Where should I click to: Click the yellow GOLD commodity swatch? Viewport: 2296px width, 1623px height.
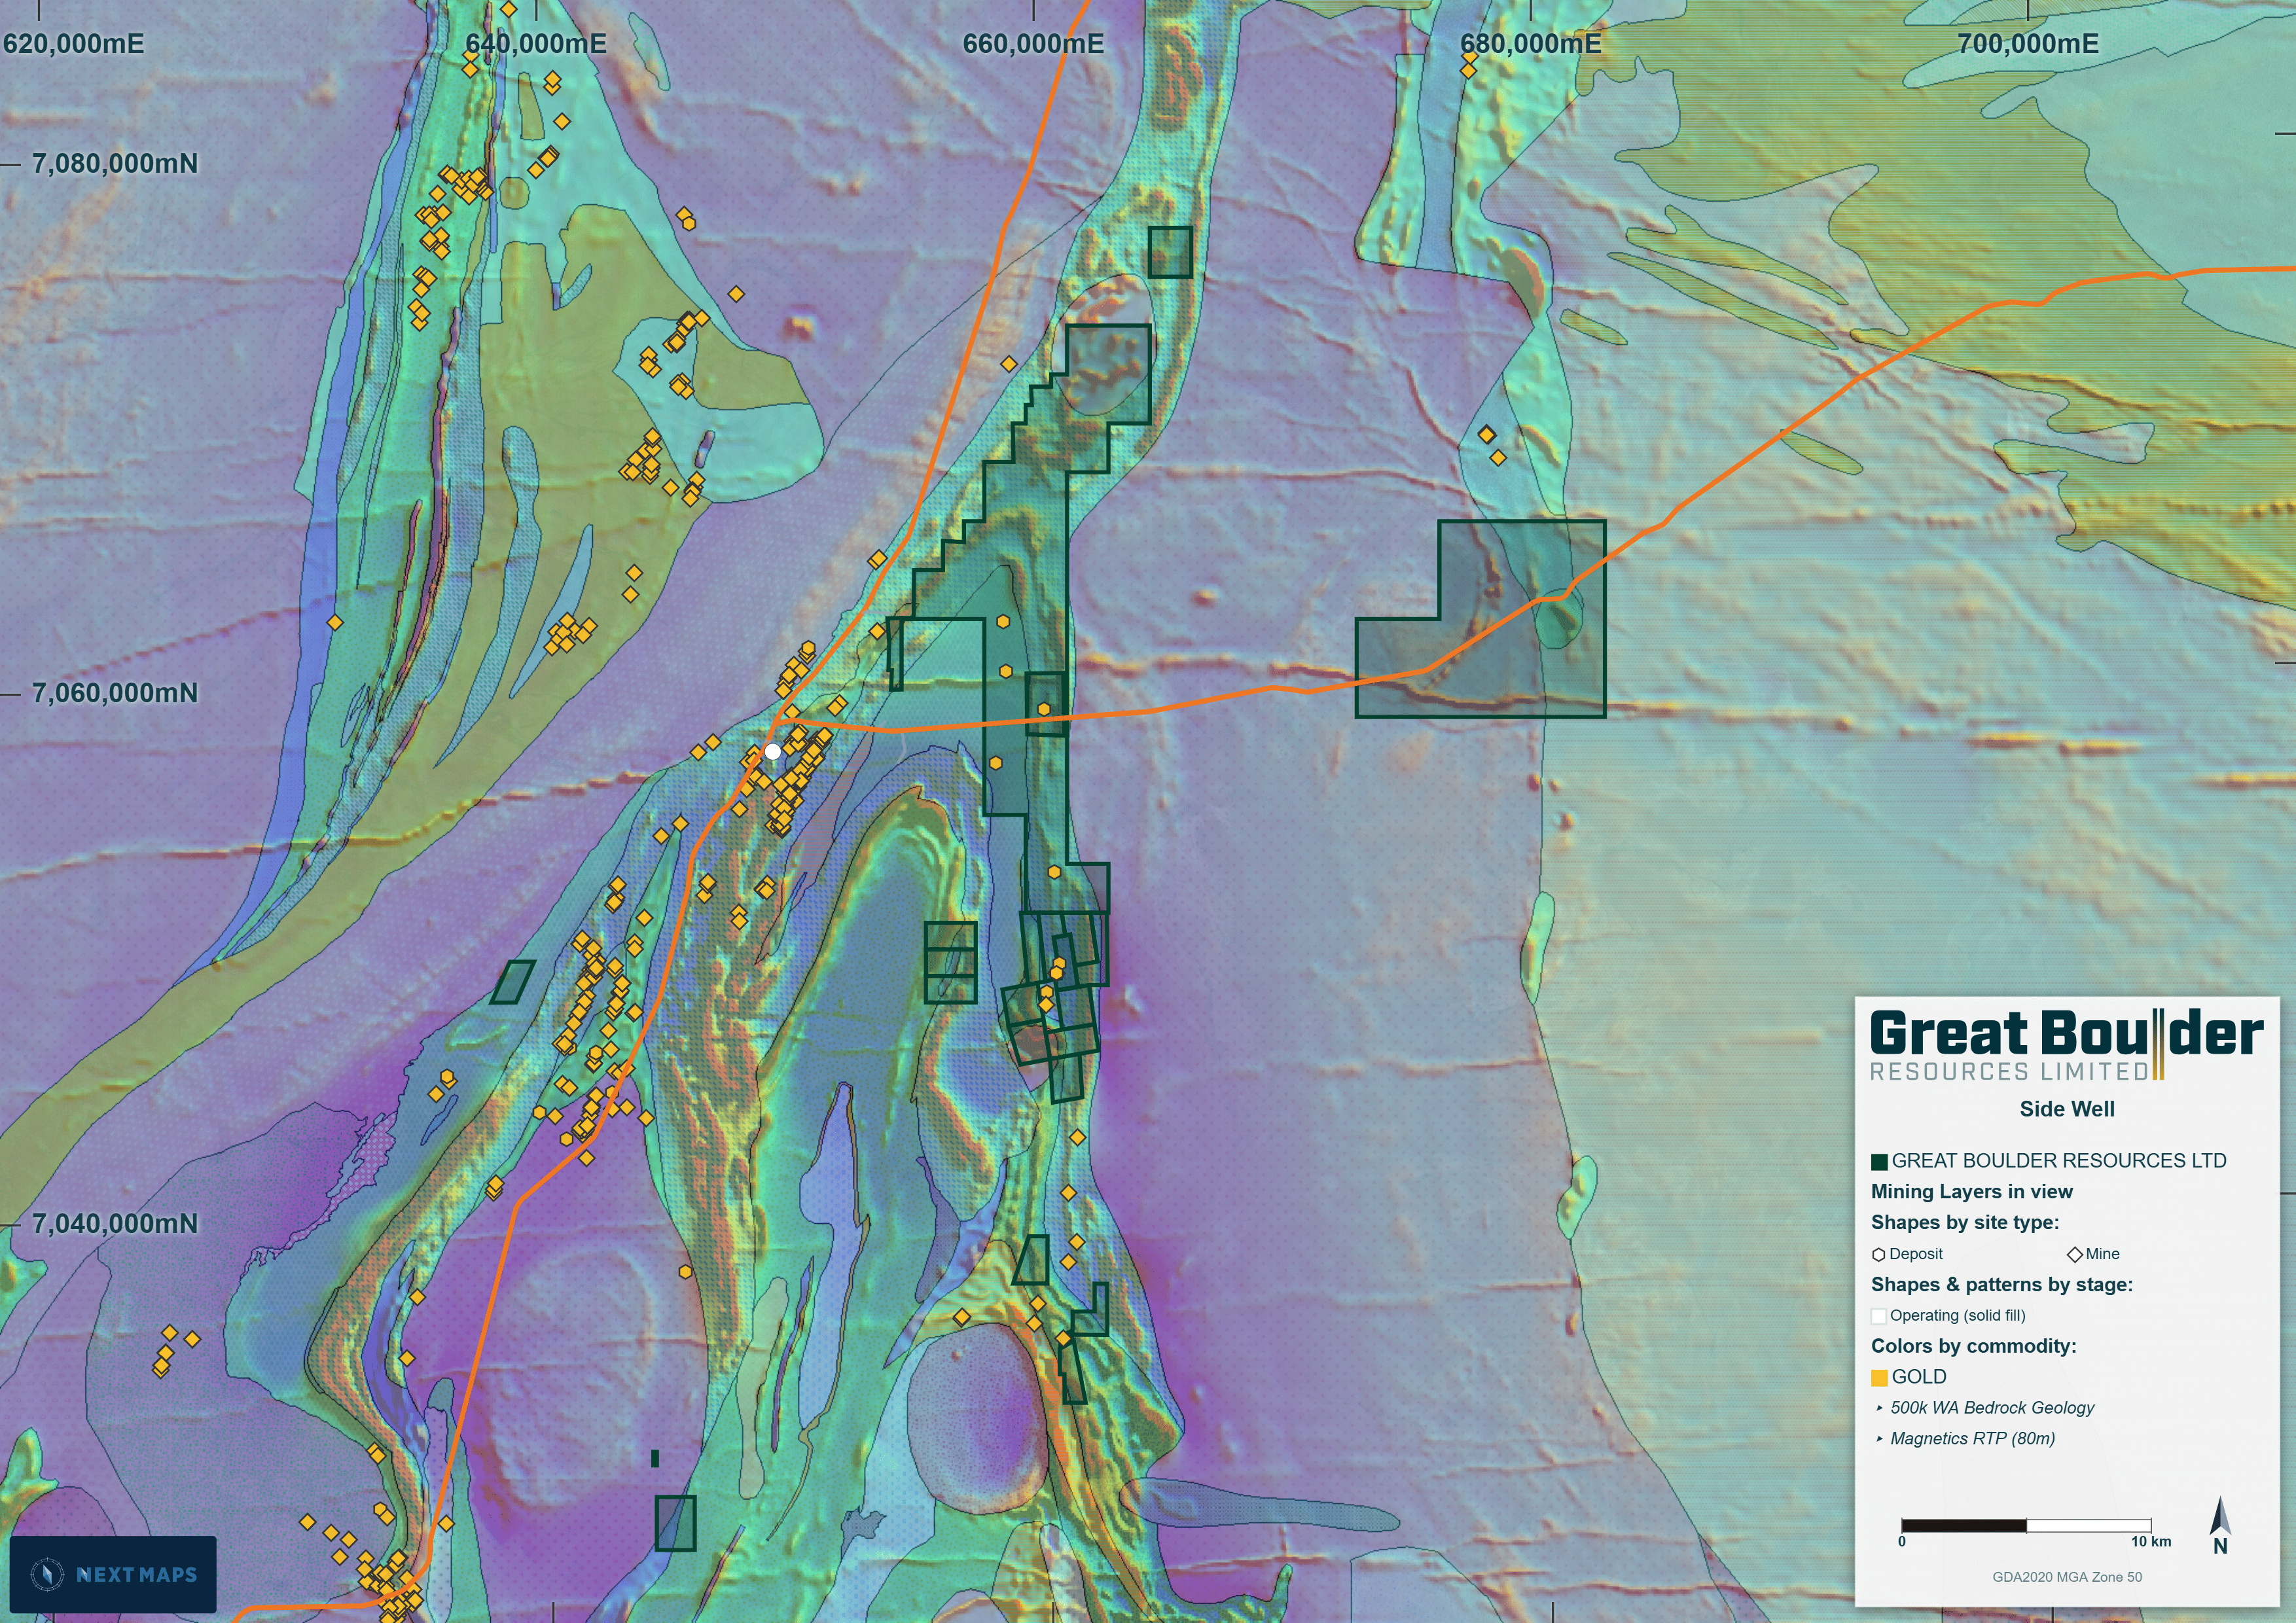(1879, 1378)
